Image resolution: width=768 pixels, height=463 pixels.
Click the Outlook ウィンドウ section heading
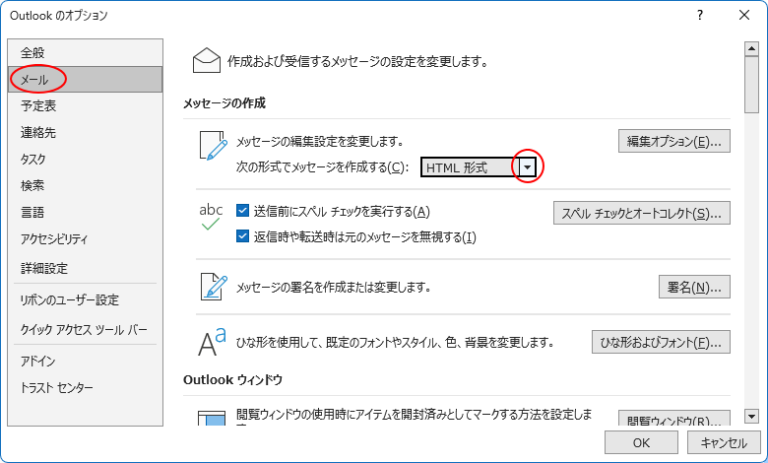[233, 380]
